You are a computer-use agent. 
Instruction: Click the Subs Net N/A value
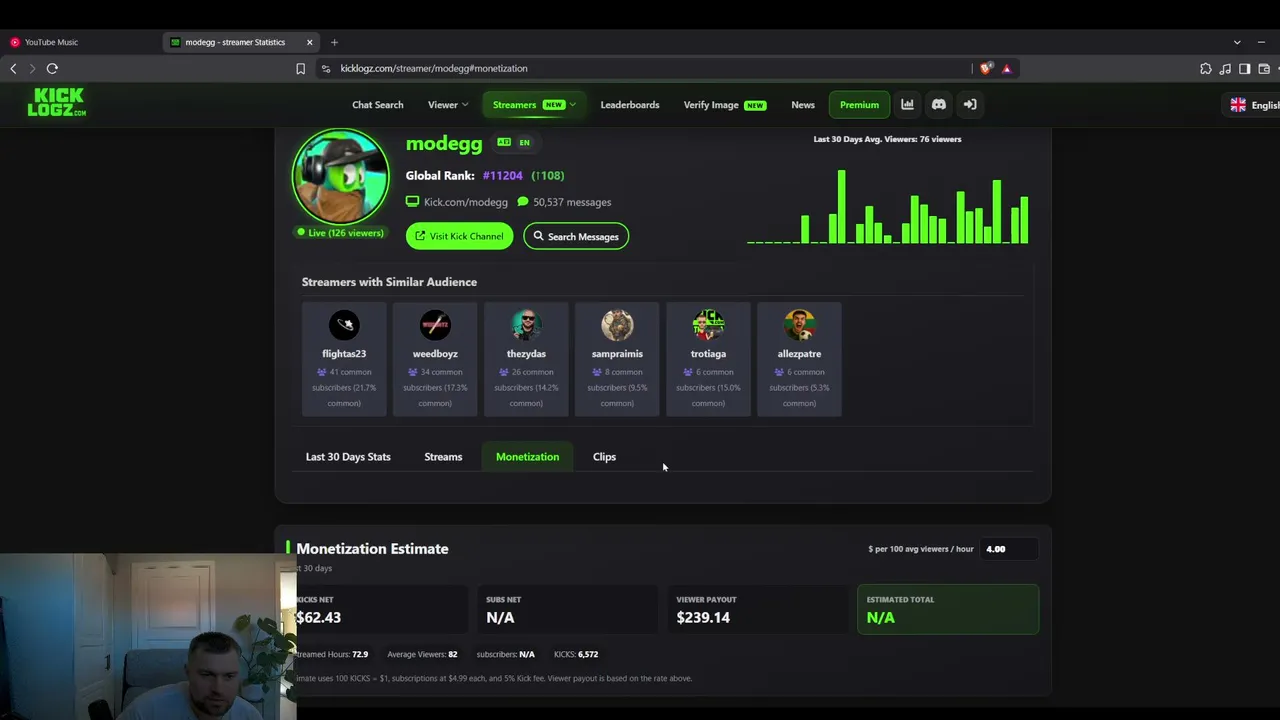tap(500, 618)
